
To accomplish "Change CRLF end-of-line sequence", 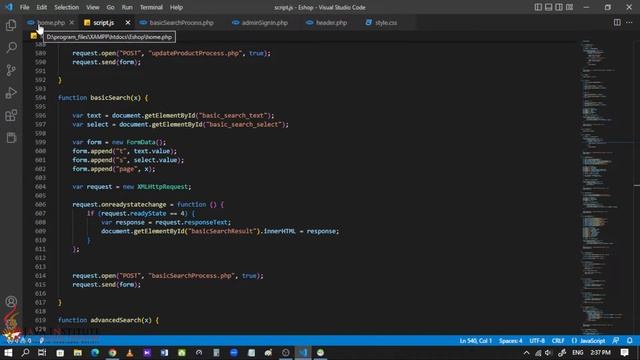I will pyautogui.click(x=558, y=340).
